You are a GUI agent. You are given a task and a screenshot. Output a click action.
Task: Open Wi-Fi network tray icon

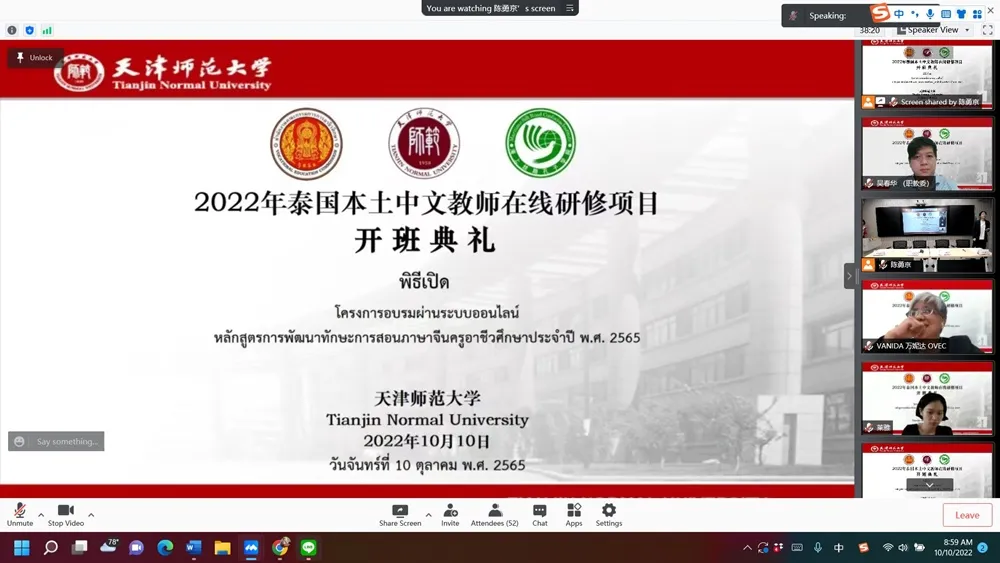coord(888,548)
